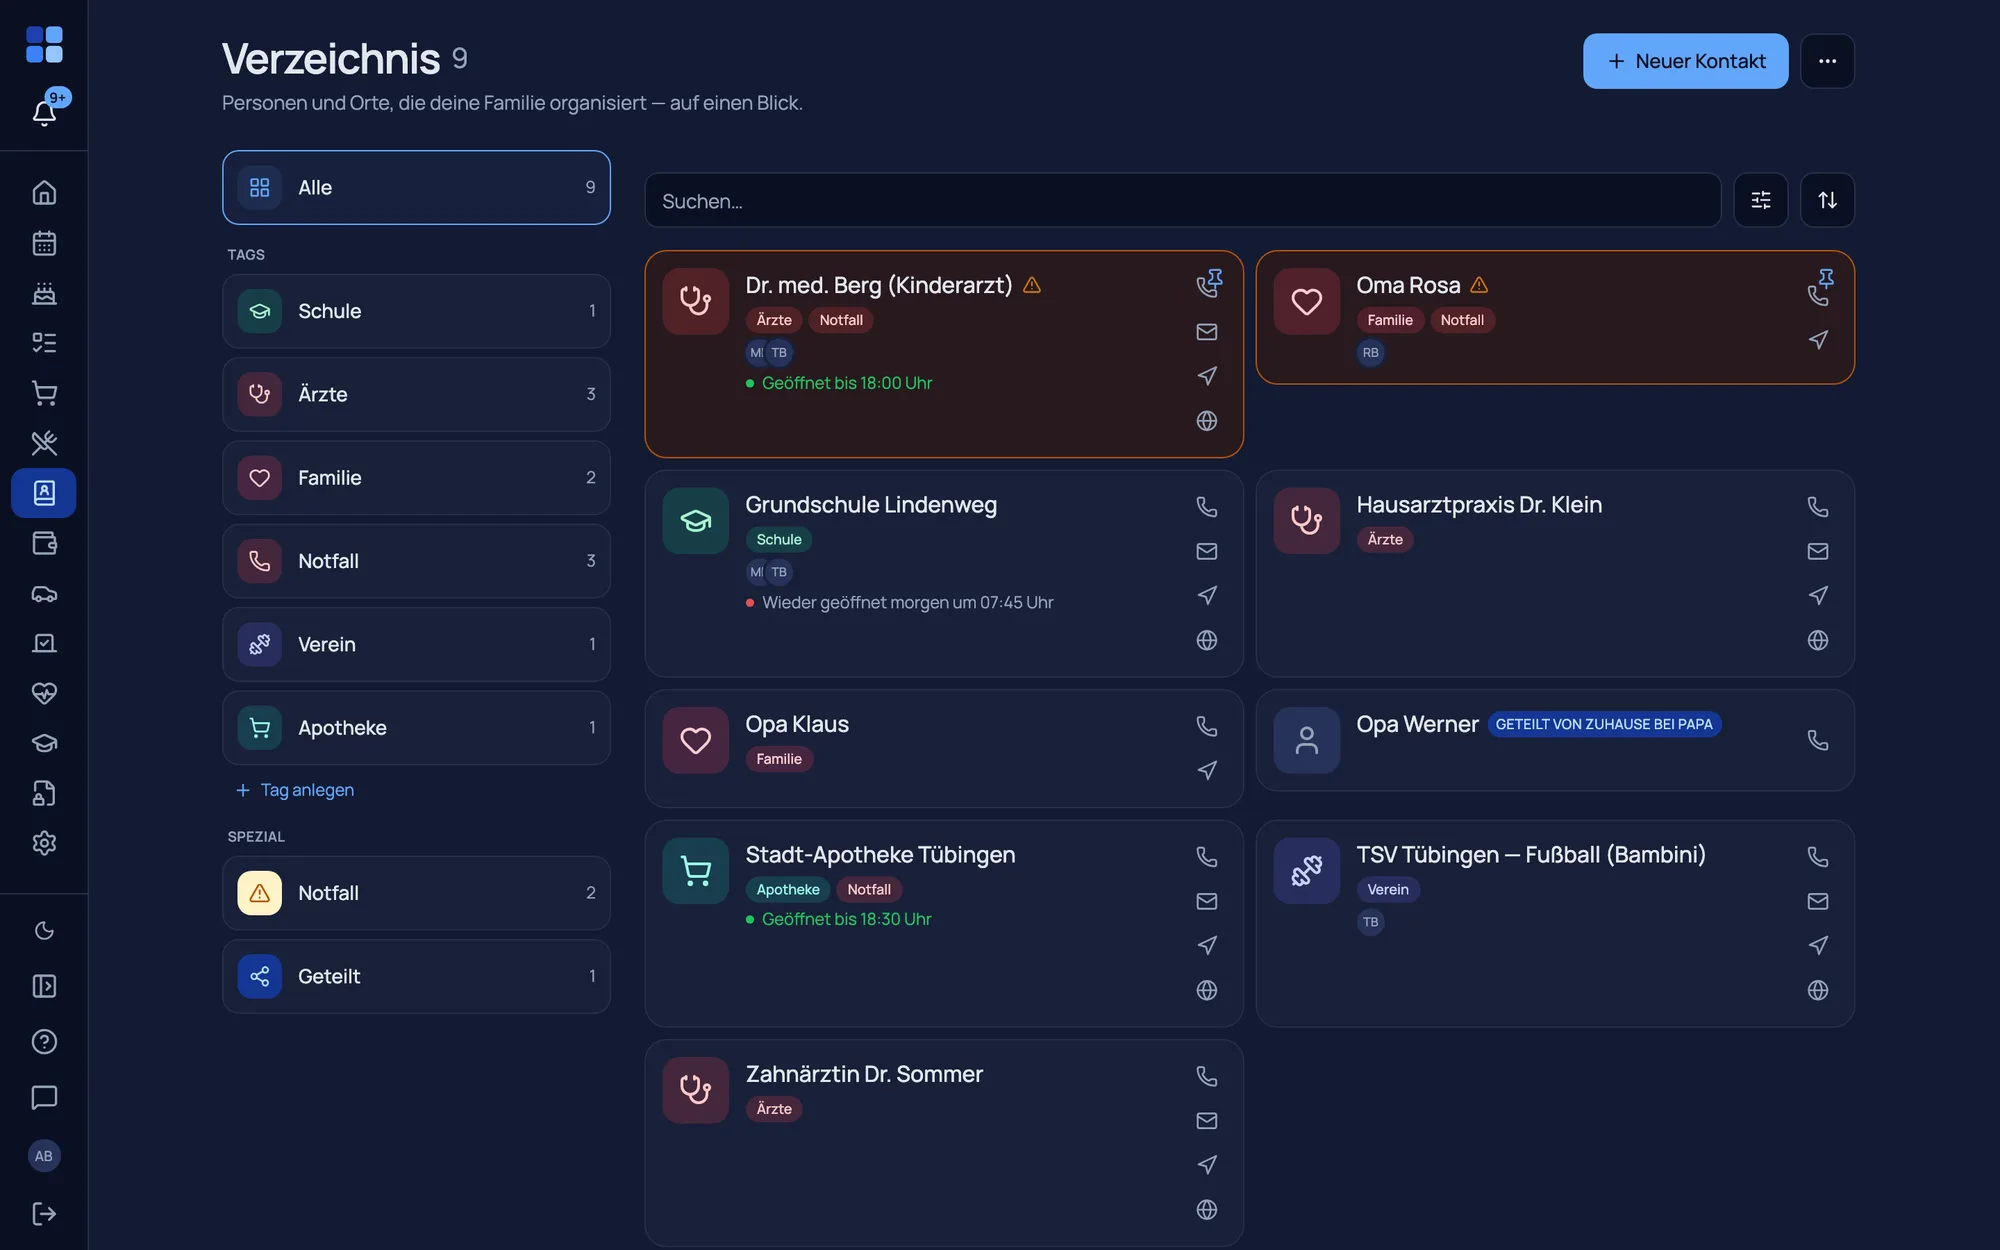Open chat message icon in sidebar
The height and width of the screenshot is (1250, 2000).
click(x=44, y=1097)
